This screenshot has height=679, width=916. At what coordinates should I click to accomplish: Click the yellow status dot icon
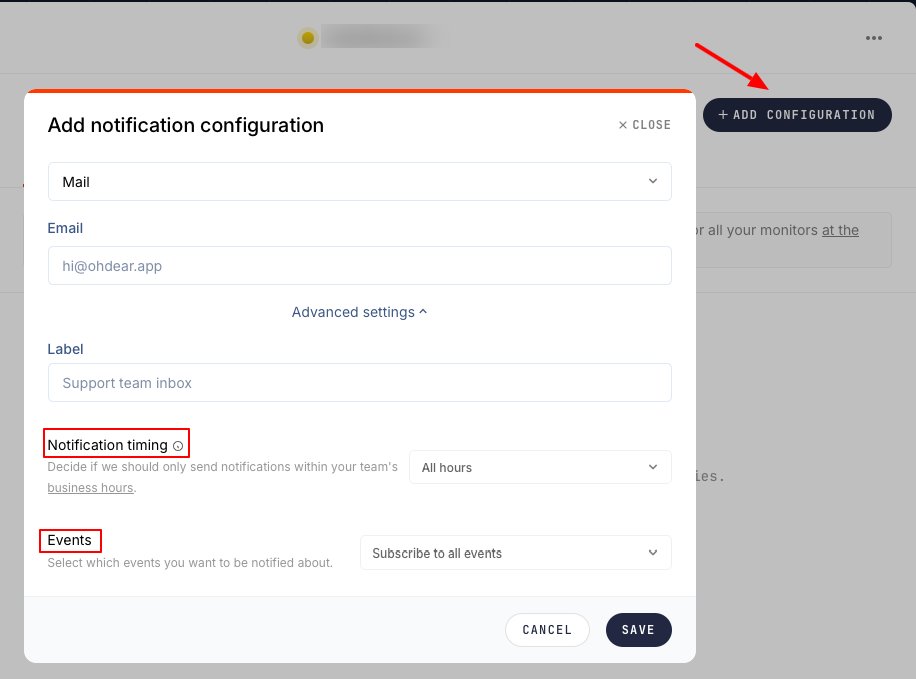tap(308, 38)
